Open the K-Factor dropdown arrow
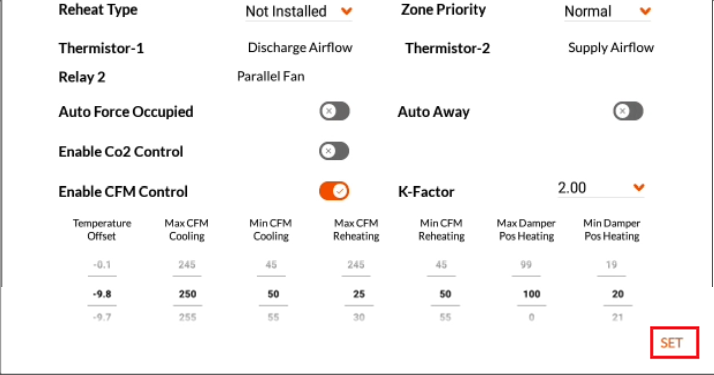The height and width of the screenshot is (375, 714). (639, 188)
